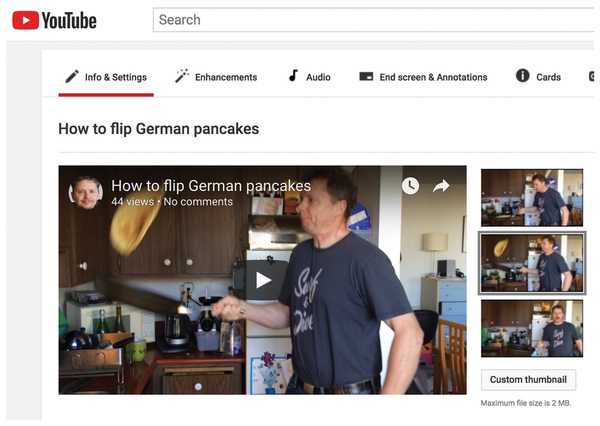Switch to the Enhancements tab
The width and height of the screenshot is (600, 426).
pos(216,77)
